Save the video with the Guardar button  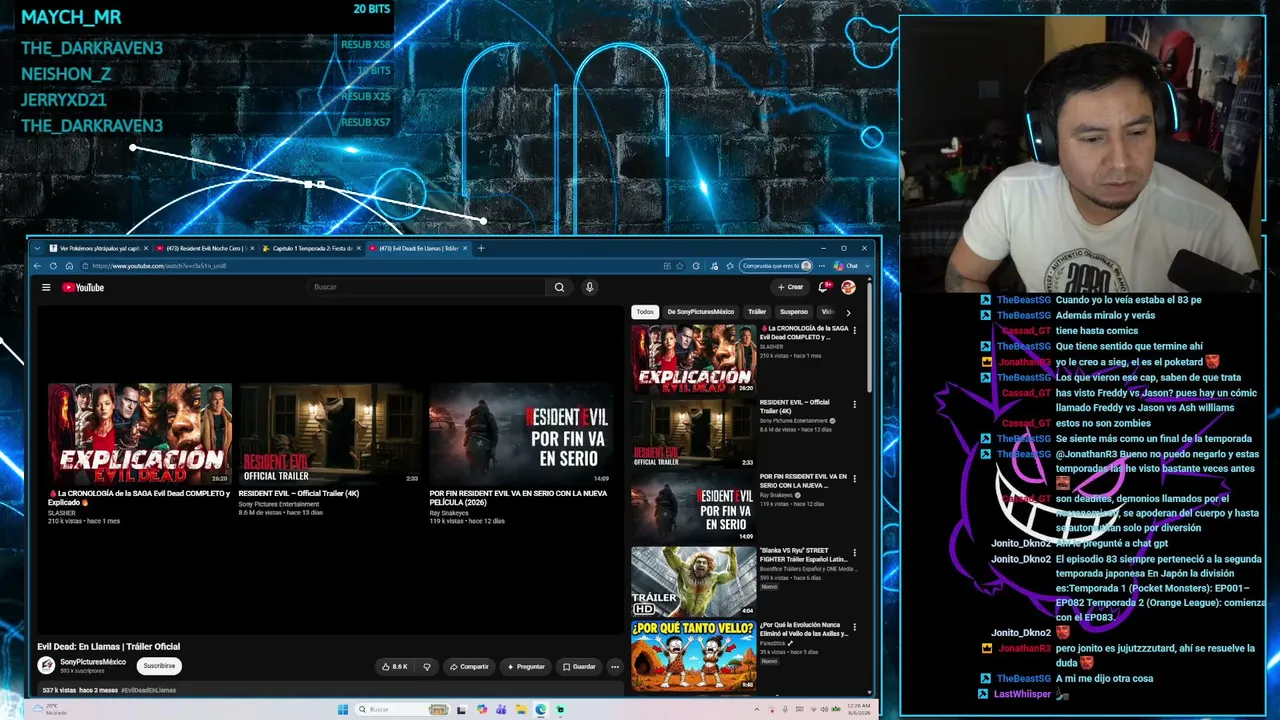[579, 666]
